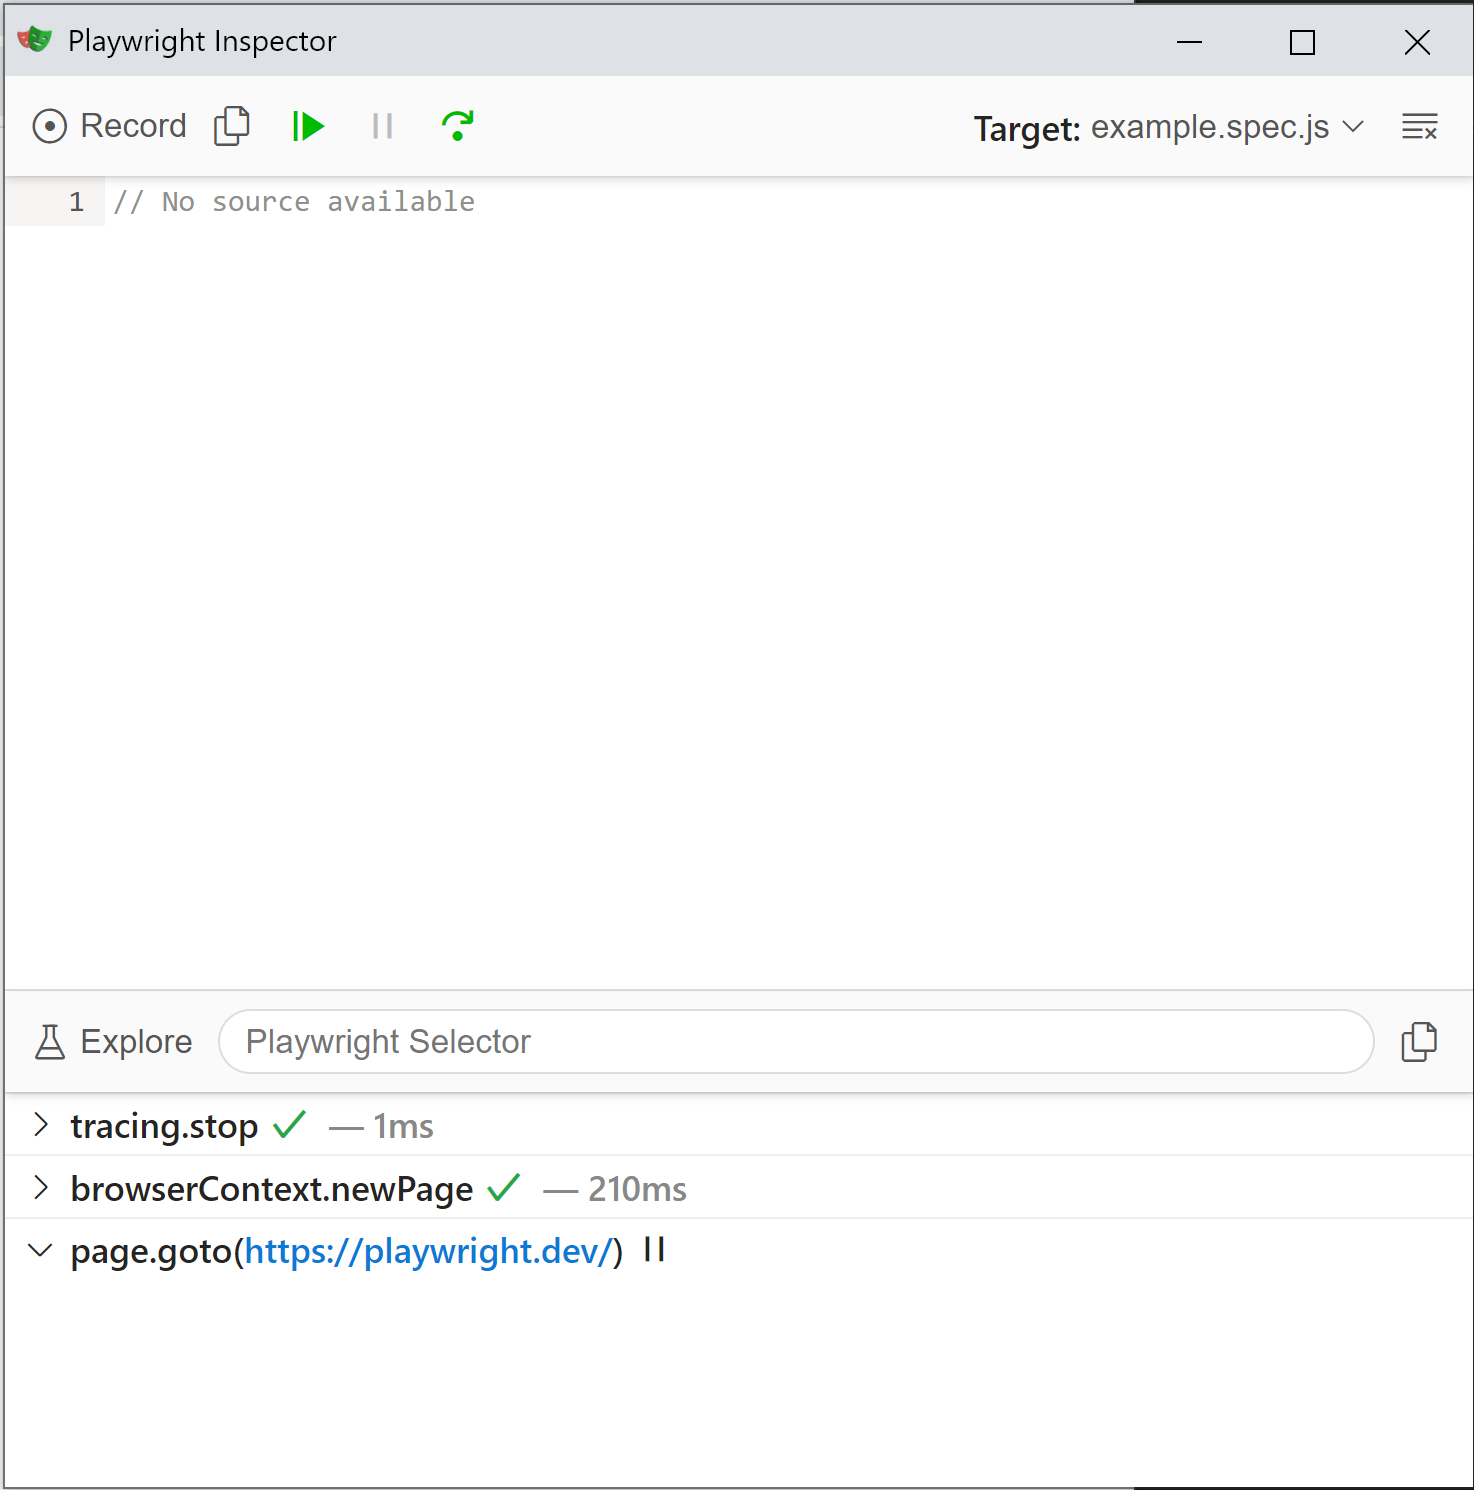
Task: Click the '210ms' duration text
Action: click(x=637, y=1189)
